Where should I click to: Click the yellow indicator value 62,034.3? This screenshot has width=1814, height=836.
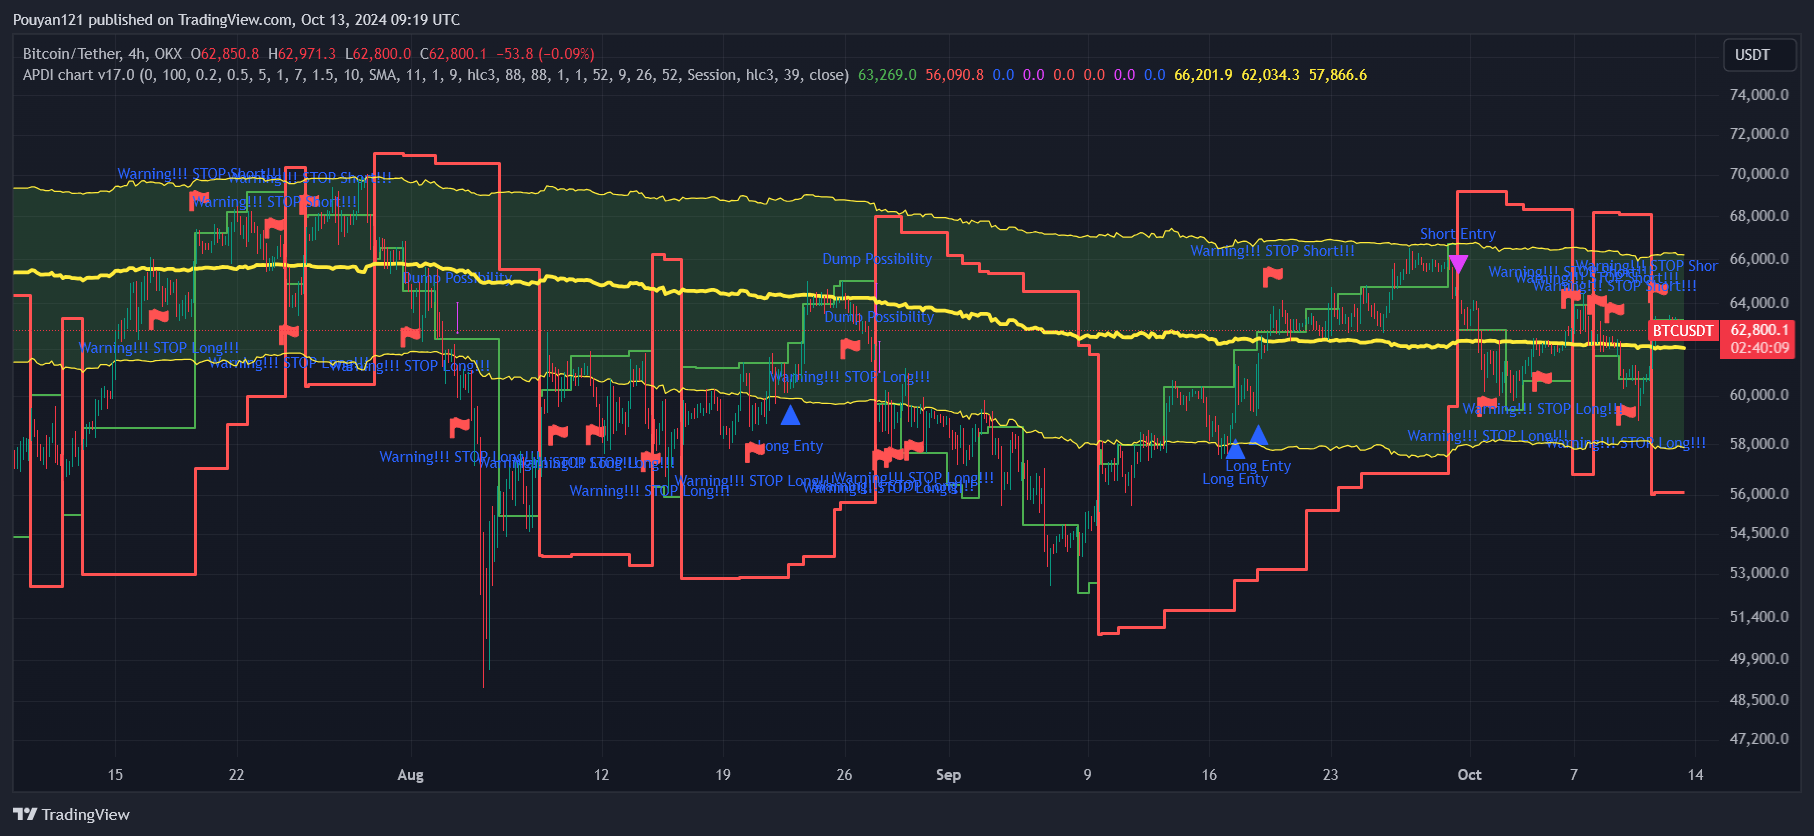1270,75
